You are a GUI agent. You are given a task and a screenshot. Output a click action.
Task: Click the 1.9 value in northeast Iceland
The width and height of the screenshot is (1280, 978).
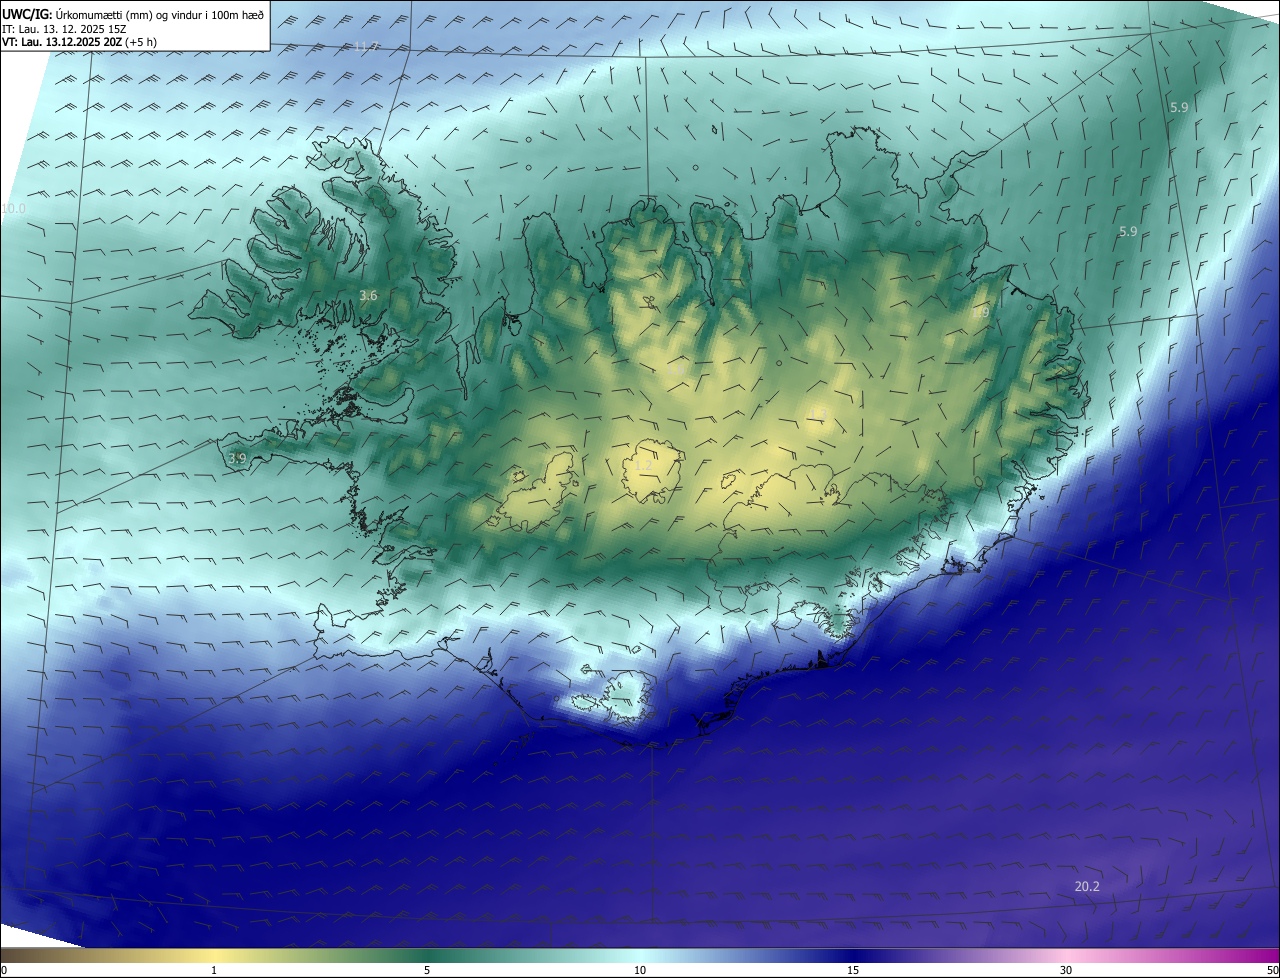tap(980, 313)
